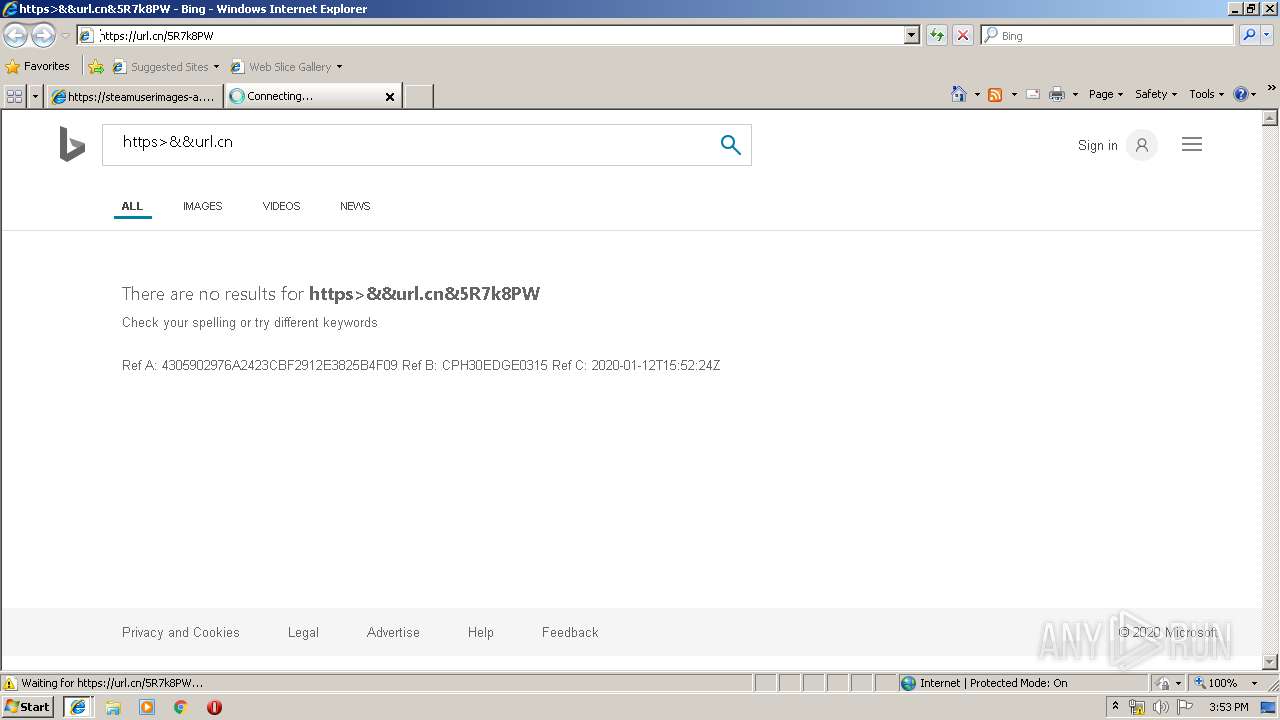Open the Favorites Bar chevron overflow
The image size is (1280, 720).
(x=1272, y=89)
